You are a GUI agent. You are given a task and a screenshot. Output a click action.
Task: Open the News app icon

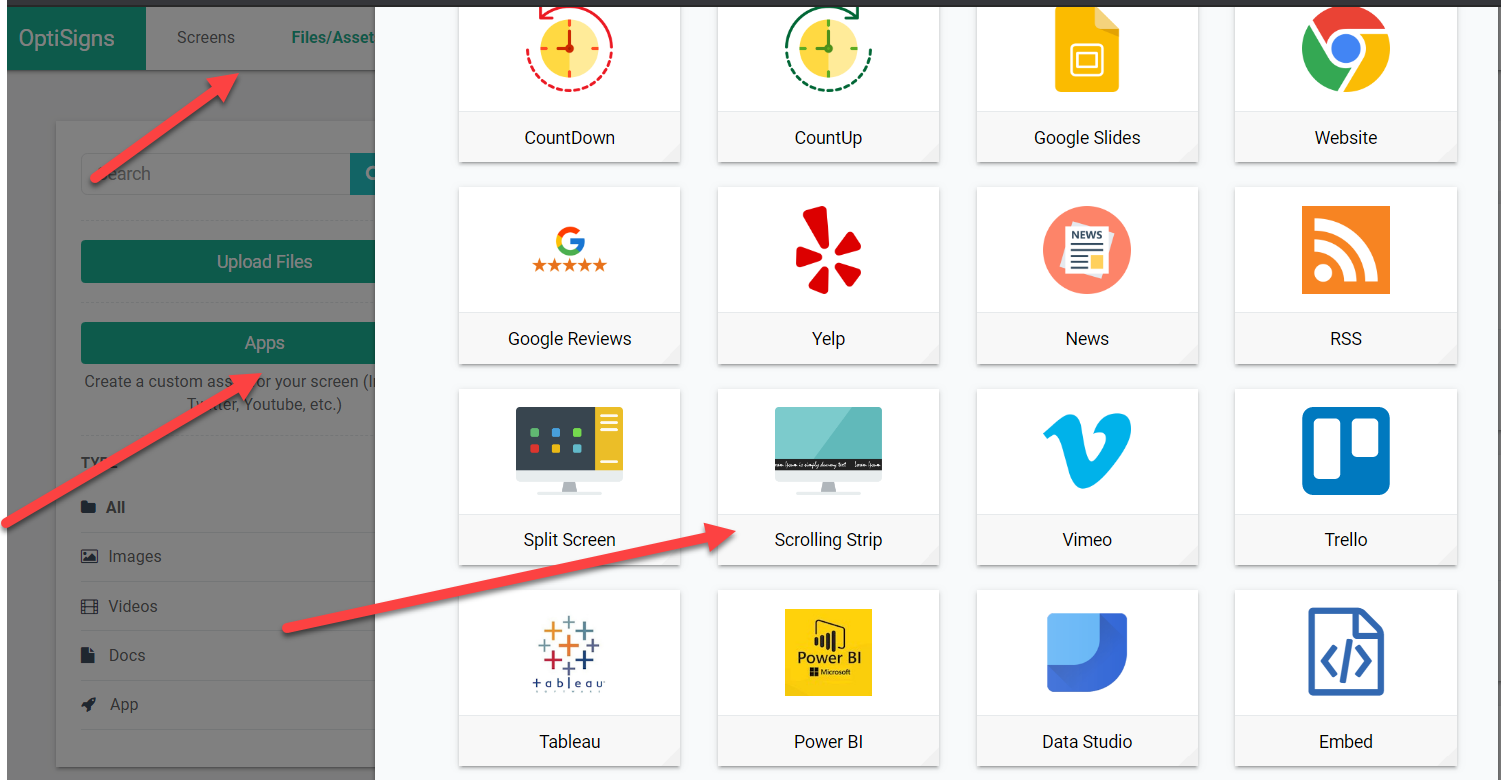click(x=1086, y=251)
